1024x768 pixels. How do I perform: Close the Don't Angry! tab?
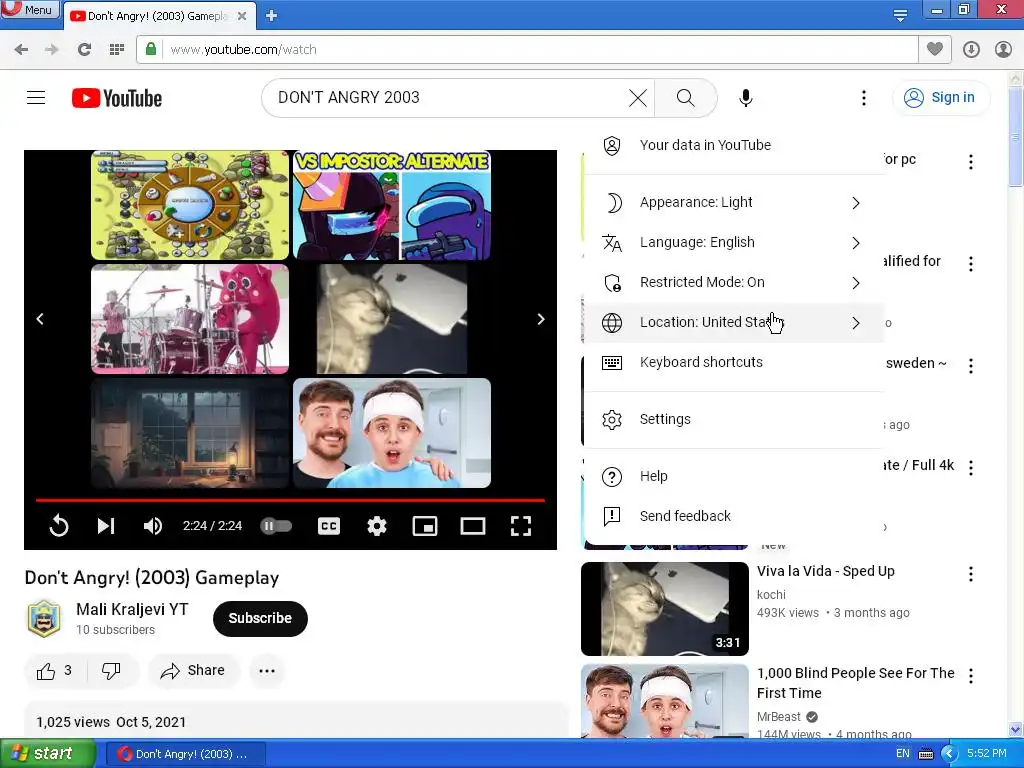tap(242, 16)
